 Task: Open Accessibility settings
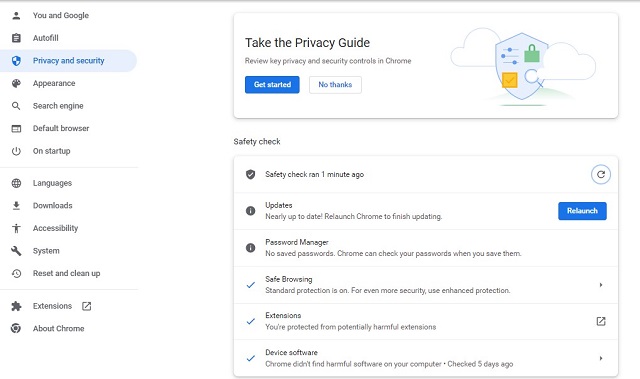[x=55, y=228]
